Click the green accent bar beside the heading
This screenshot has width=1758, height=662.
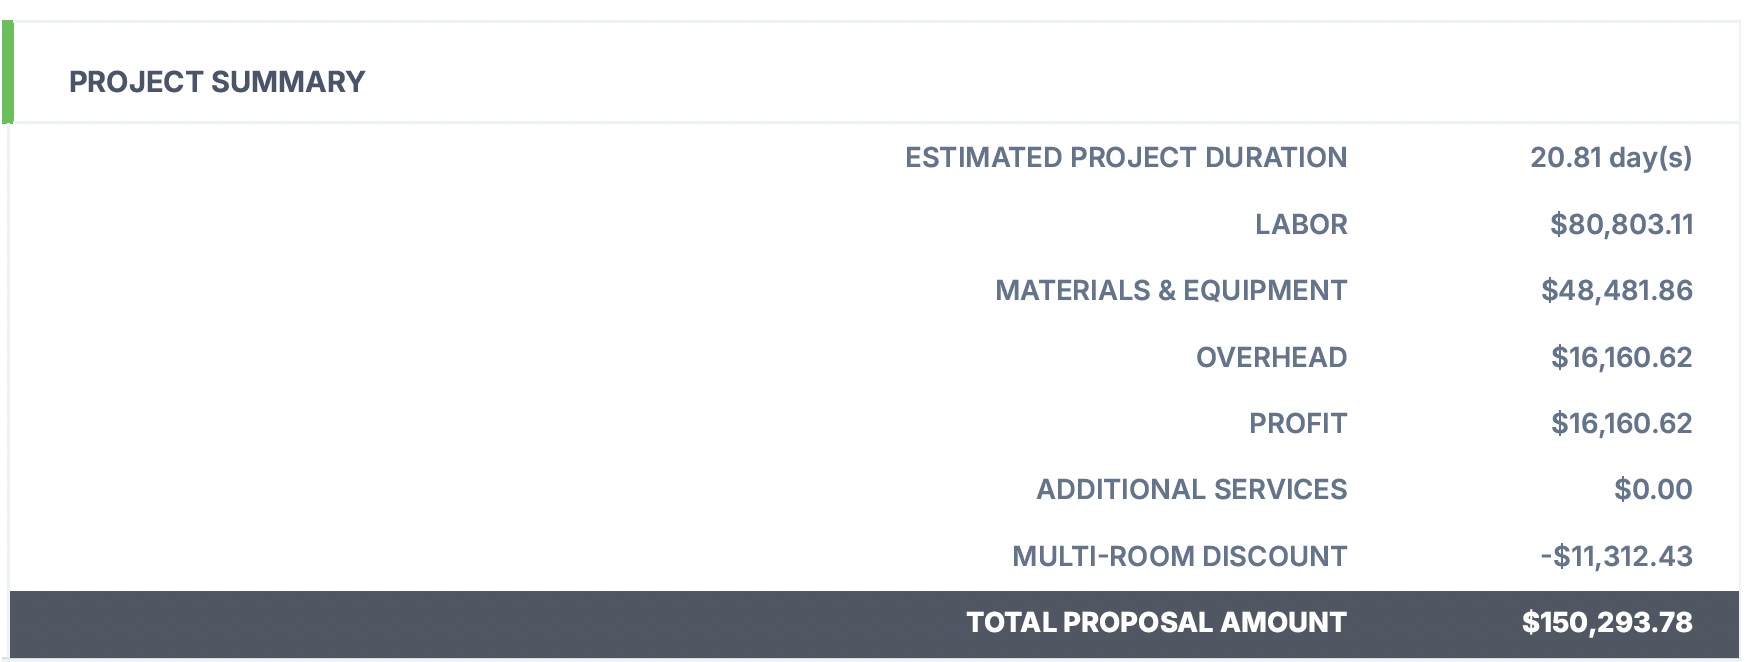pos(8,73)
